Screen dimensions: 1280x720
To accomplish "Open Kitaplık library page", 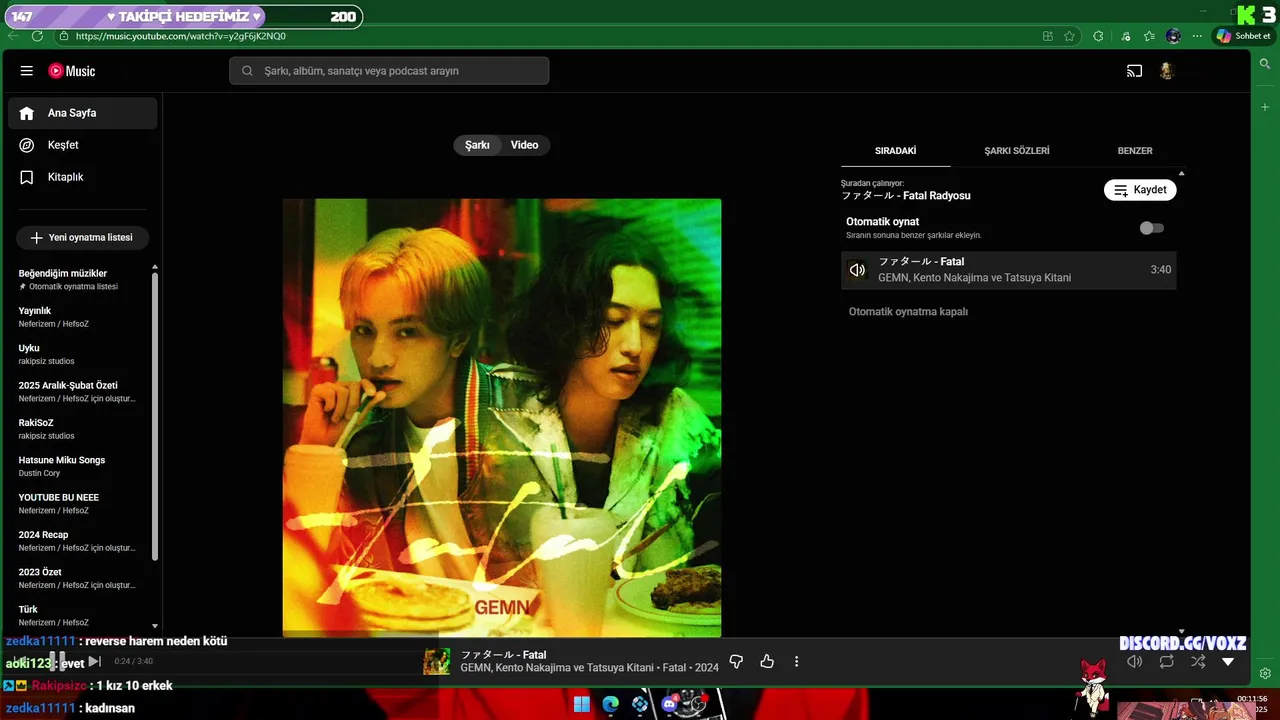I will coord(83,177).
